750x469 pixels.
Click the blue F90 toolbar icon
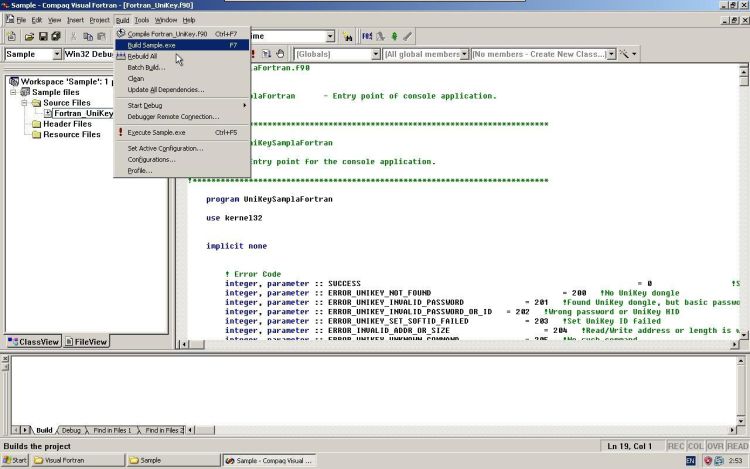click(367, 36)
